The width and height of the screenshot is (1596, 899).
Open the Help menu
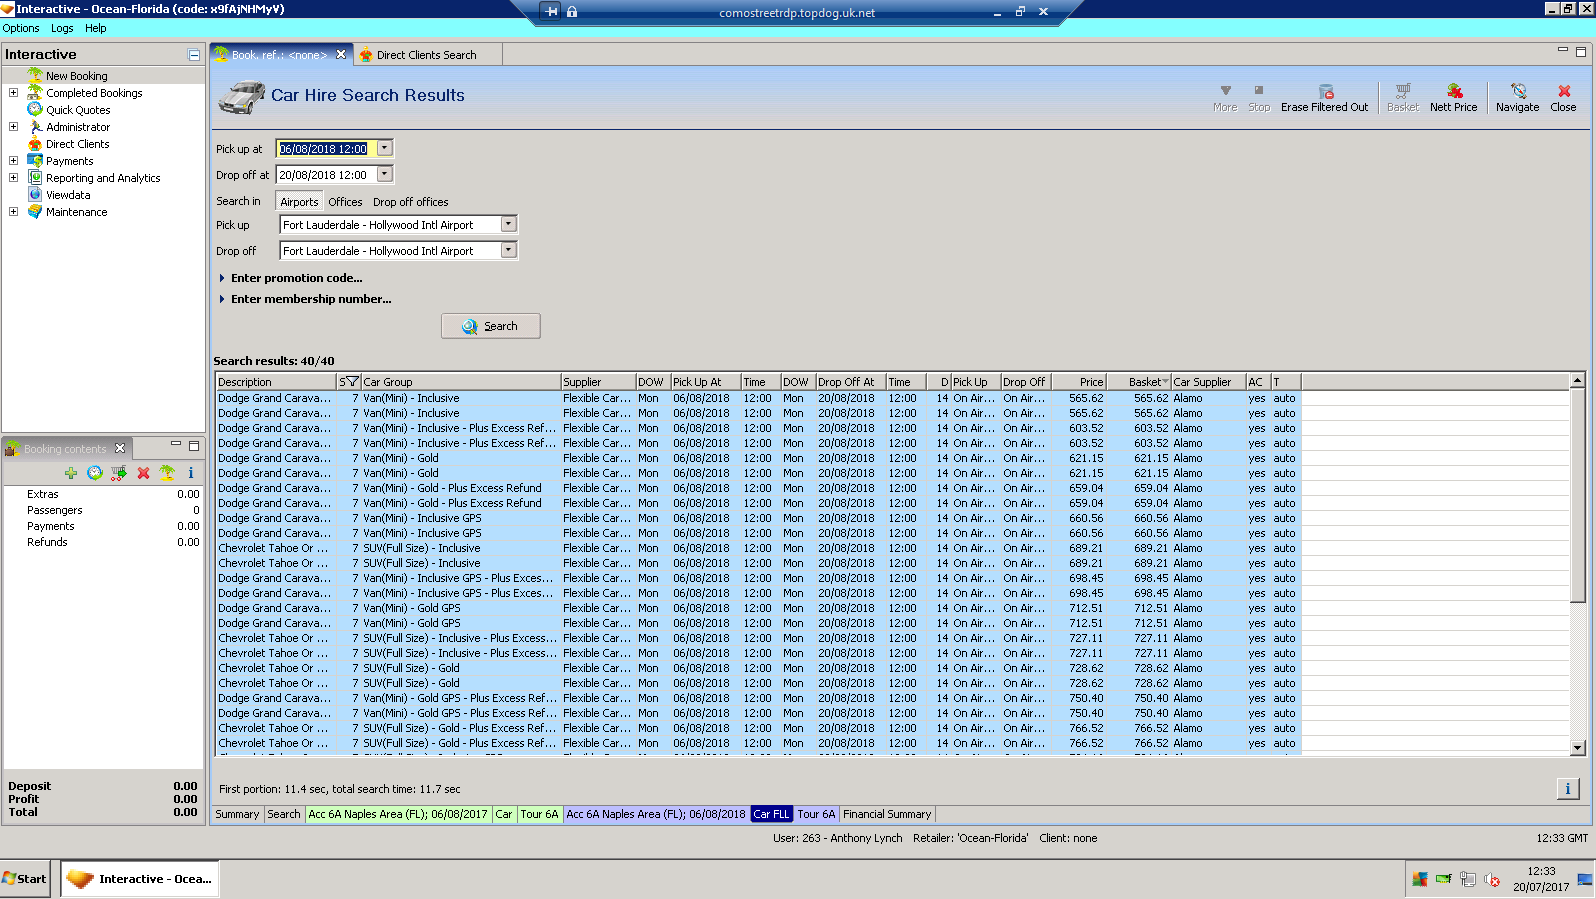pyautogui.click(x=96, y=28)
